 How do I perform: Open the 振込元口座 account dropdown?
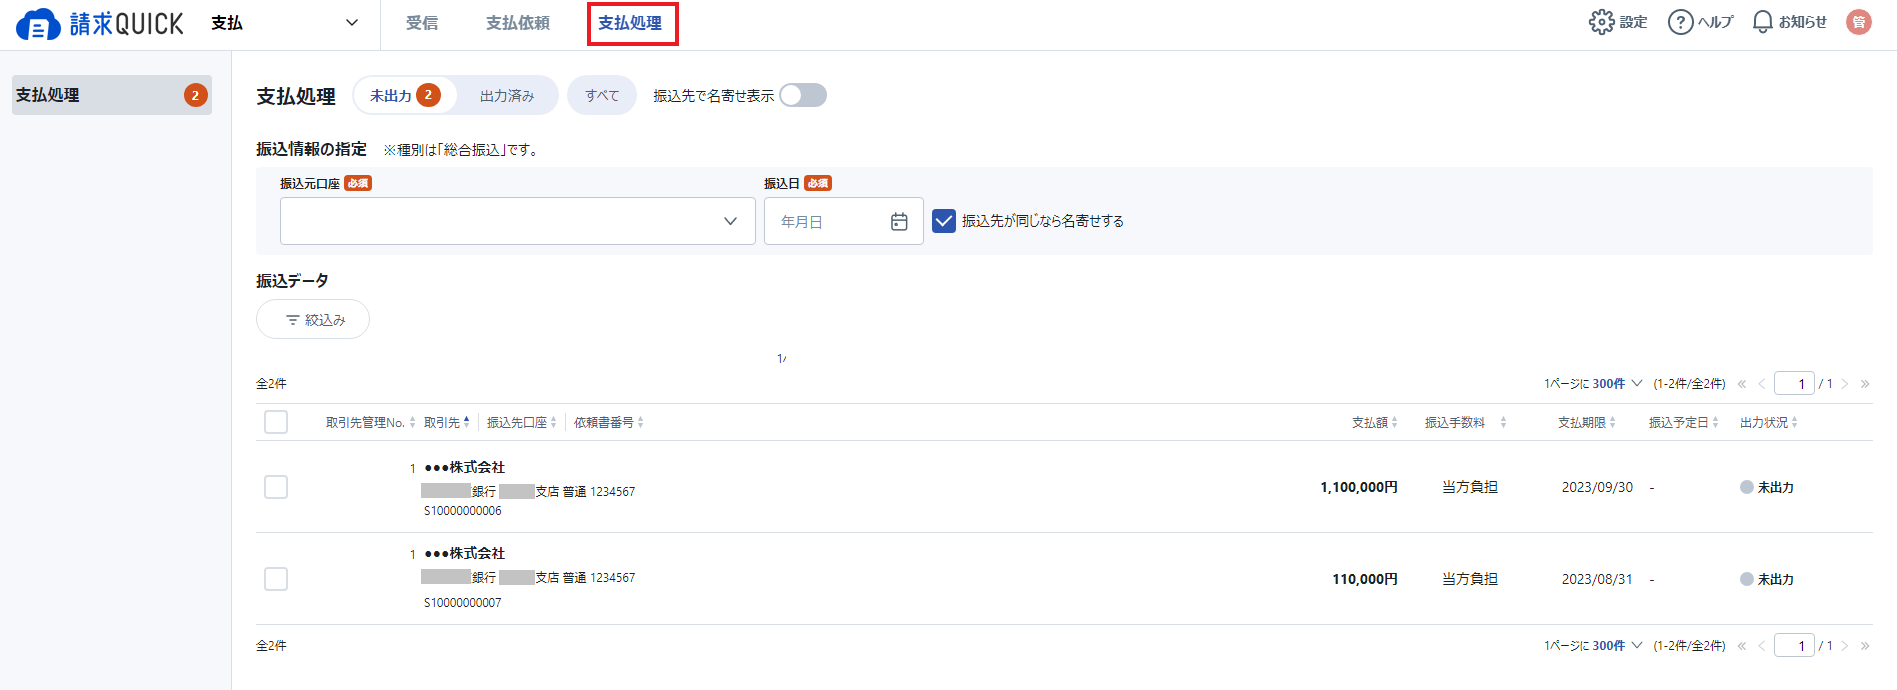click(x=518, y=221)
